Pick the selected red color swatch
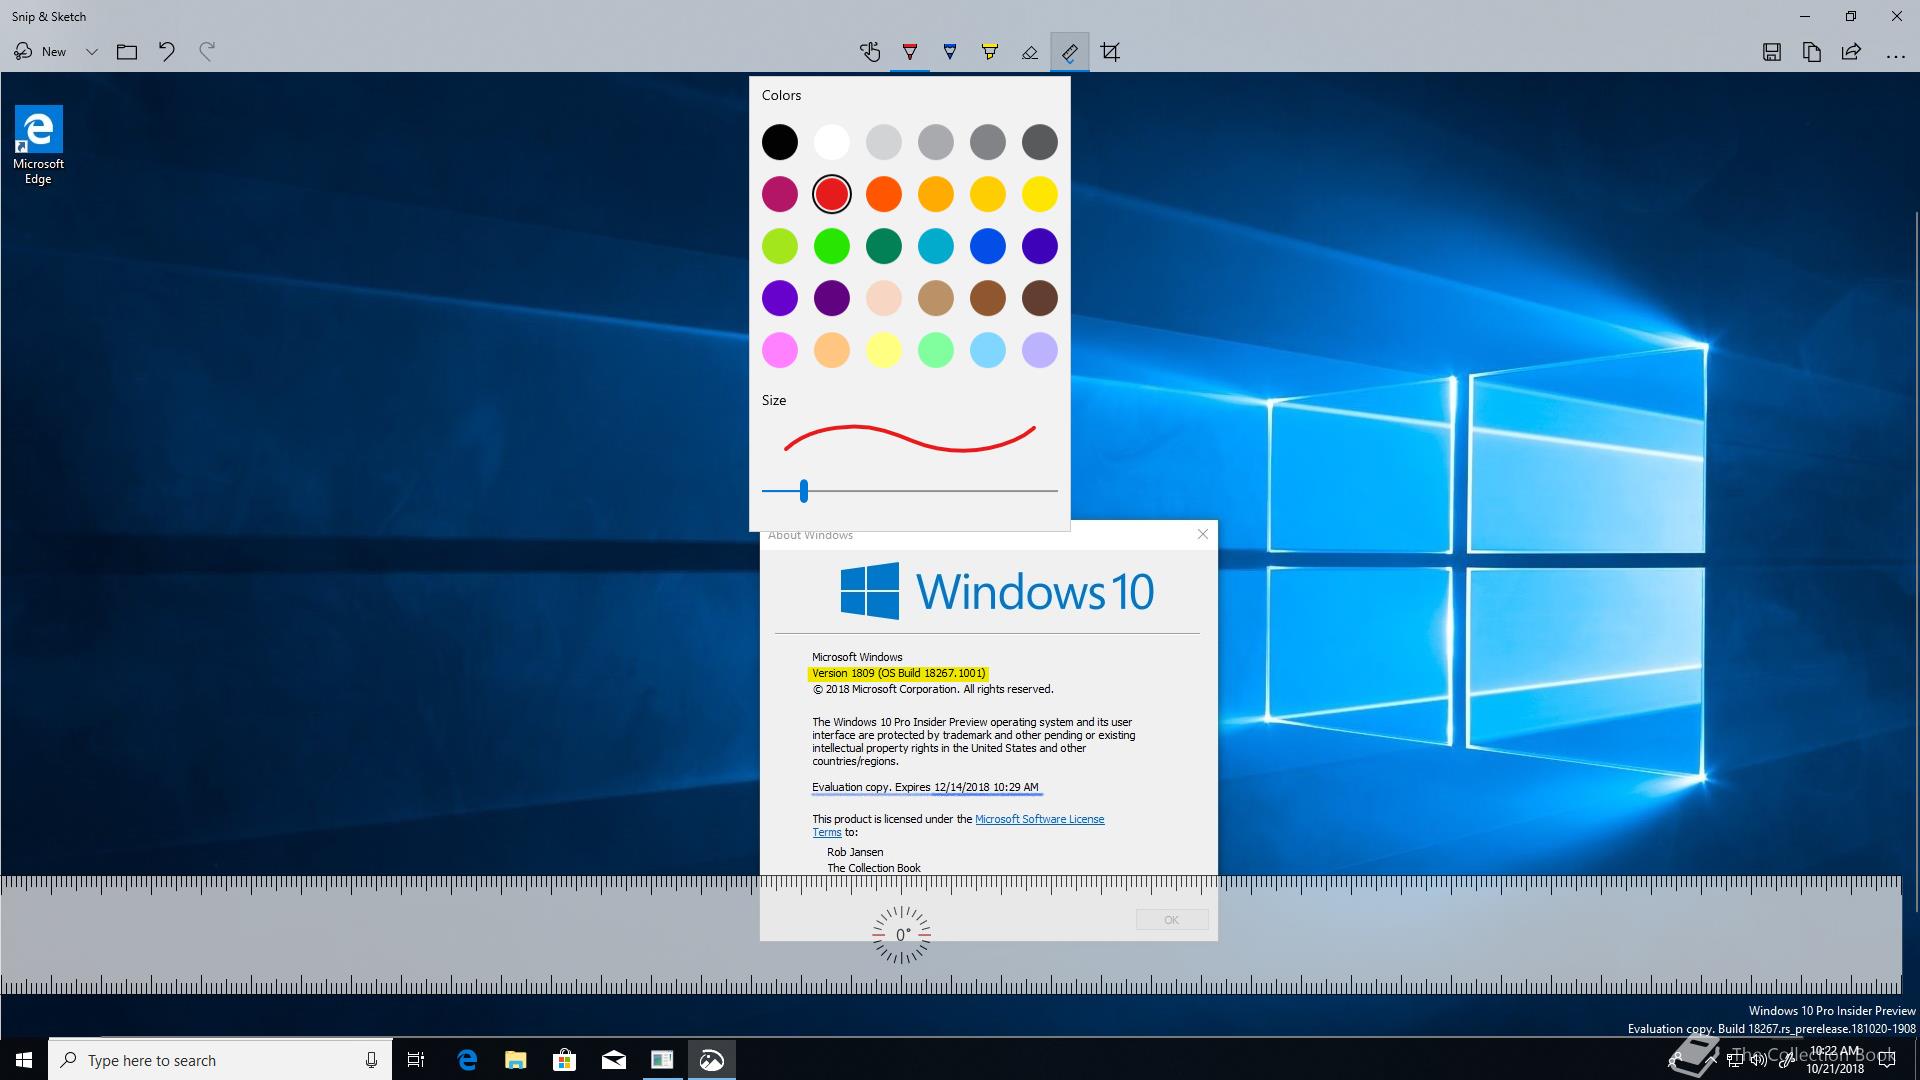 (x=832, y=194)
